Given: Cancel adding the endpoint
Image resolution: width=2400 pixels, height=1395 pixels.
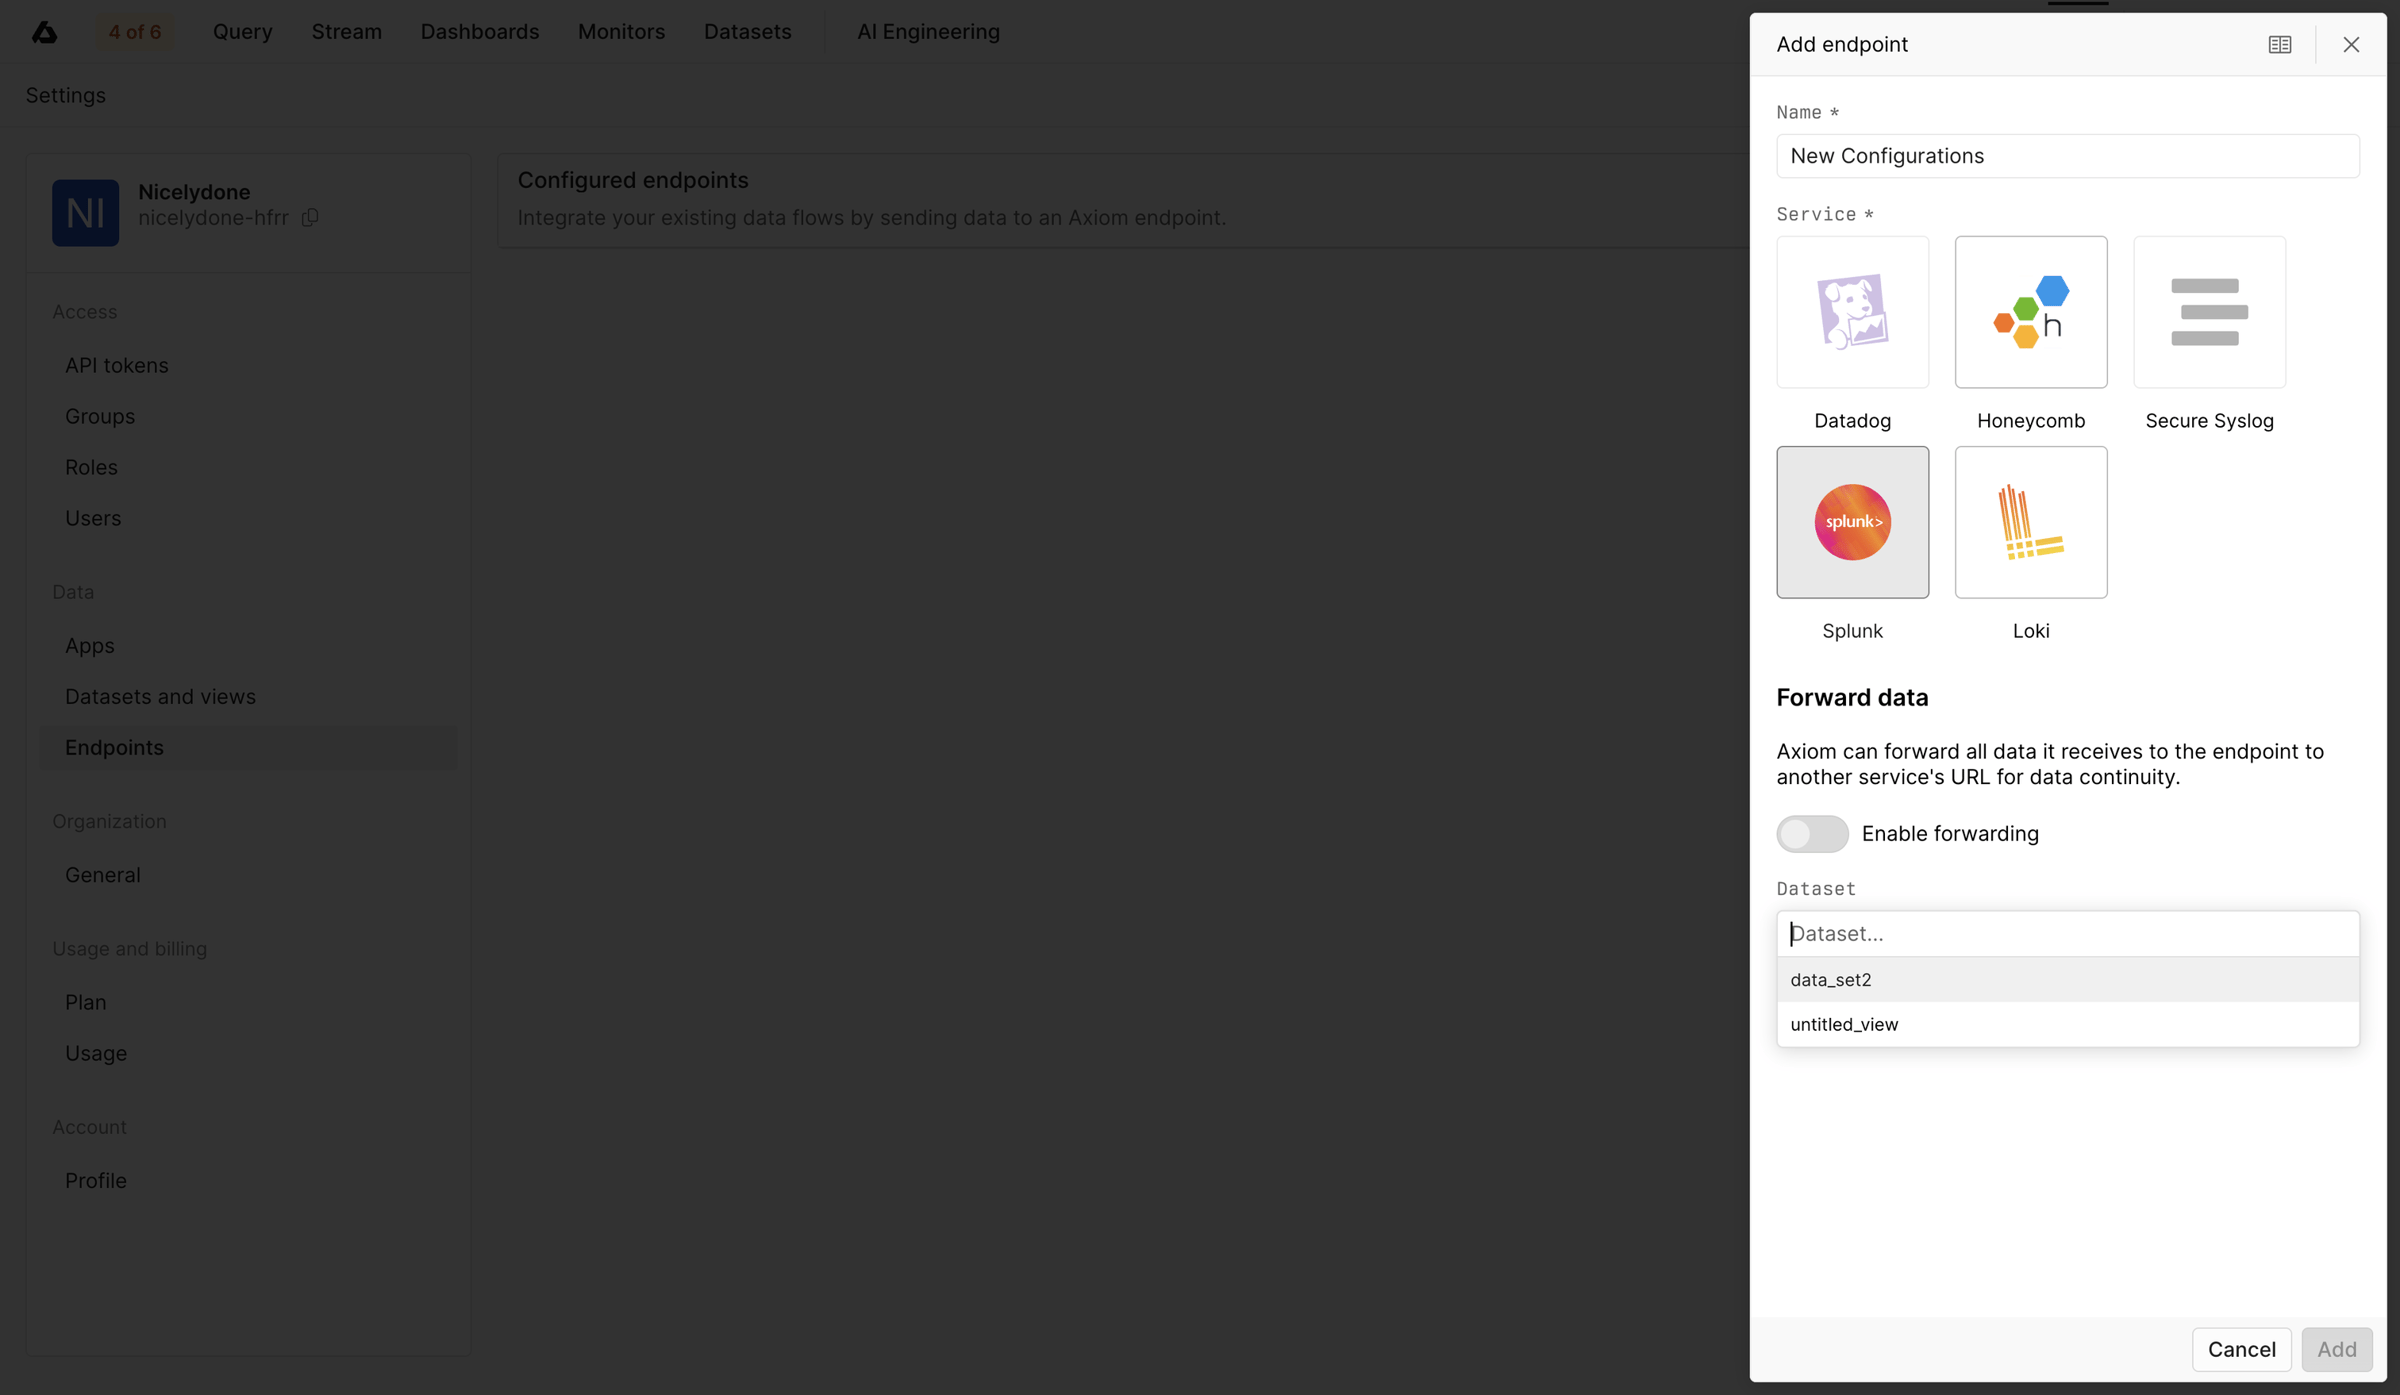Looking at the screenshot, I should [2241, 1349].
